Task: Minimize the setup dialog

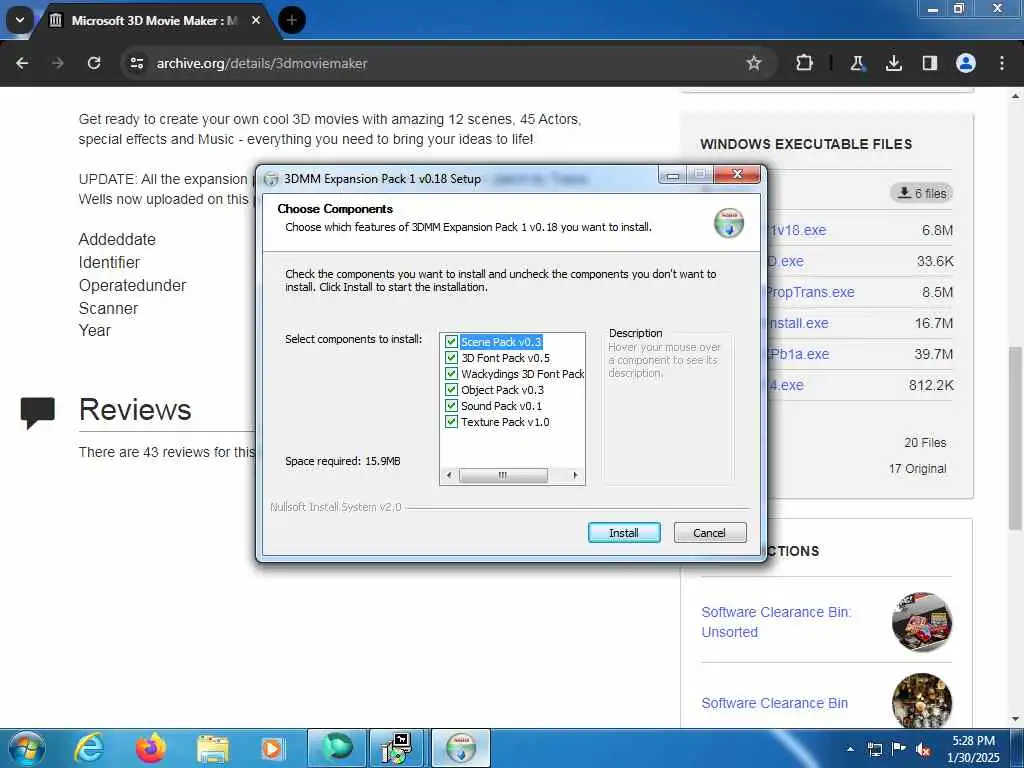Action: [x=673, y=175]
